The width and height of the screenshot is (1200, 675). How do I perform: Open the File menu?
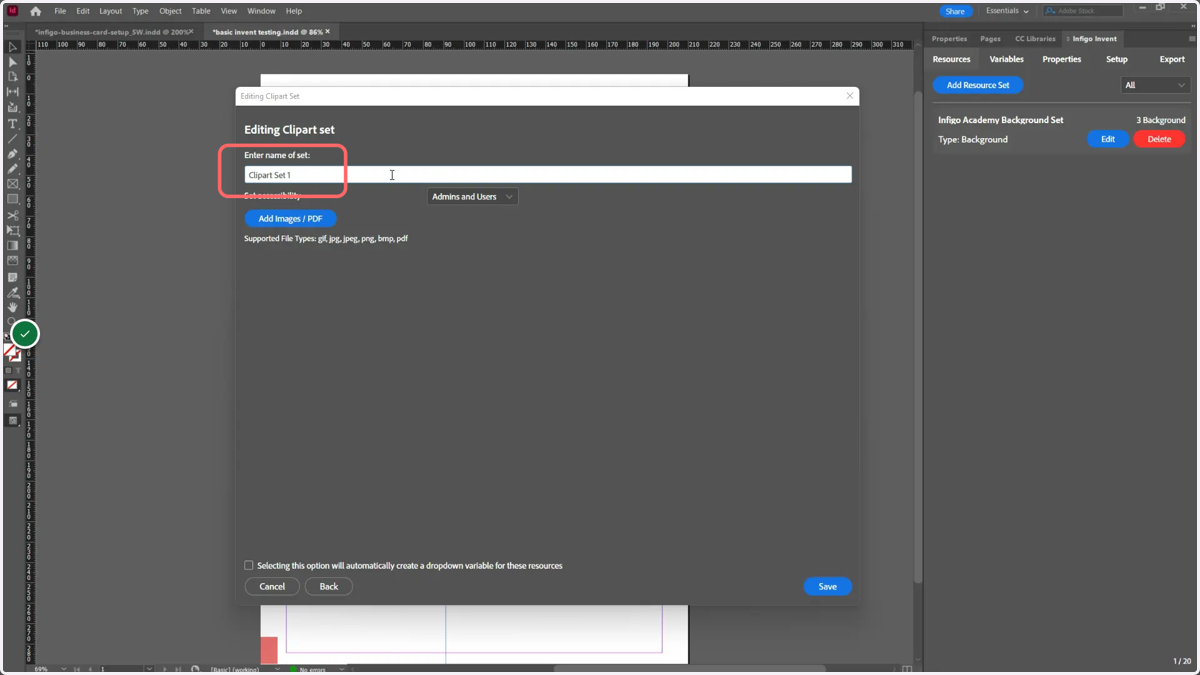pyautogui.click(x=60, y=11)
